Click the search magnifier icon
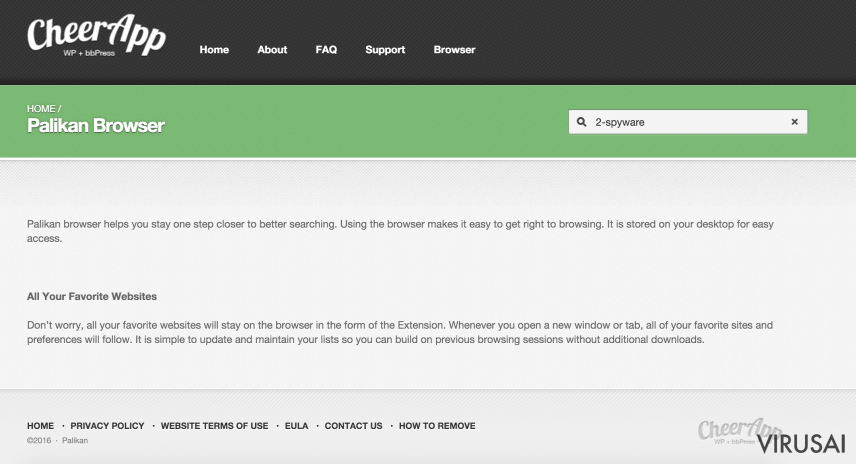The width and height of the screenshot is (856, 464). point(582,122)
